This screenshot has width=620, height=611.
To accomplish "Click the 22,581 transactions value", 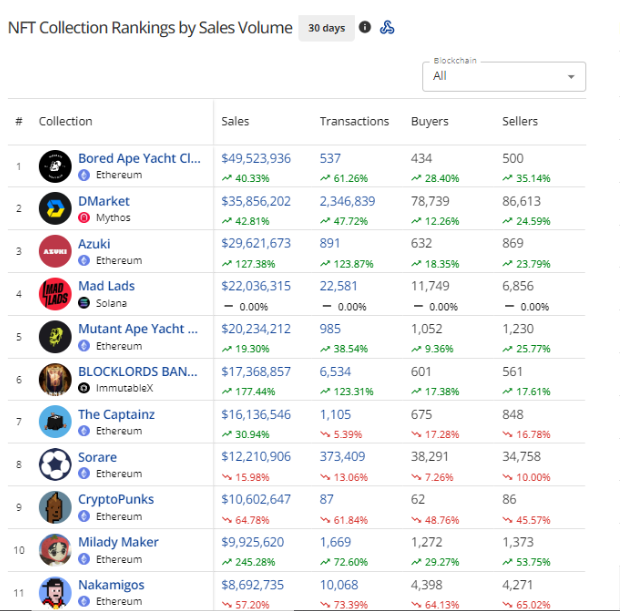I will [x=338, y=286].
